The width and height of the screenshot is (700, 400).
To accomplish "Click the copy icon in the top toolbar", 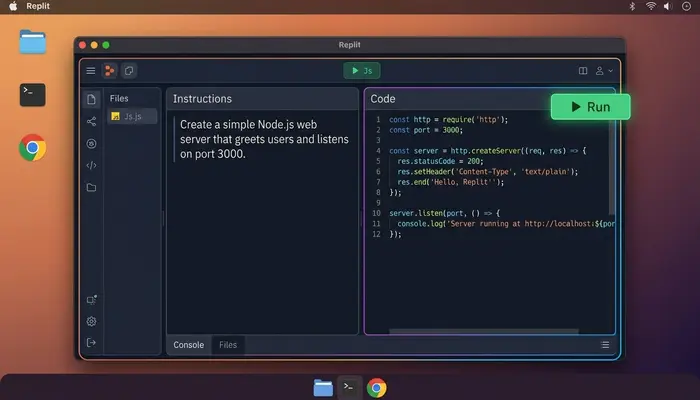I will [129, 71].
